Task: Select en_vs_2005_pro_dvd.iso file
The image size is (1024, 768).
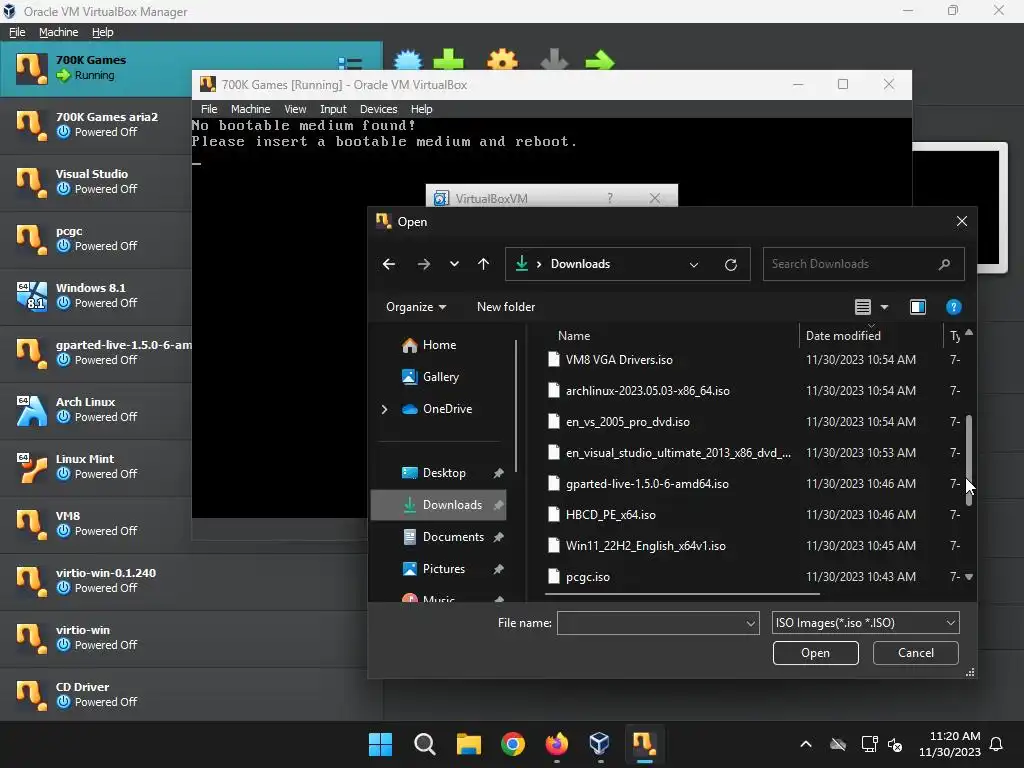Action: (x=628, y=422)
